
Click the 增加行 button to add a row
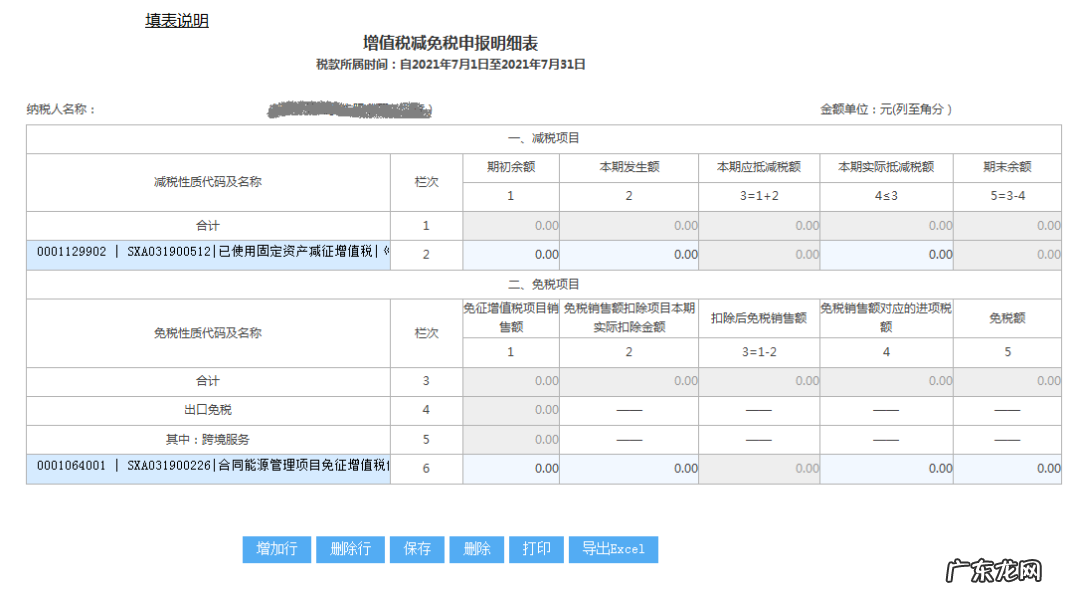277,549
